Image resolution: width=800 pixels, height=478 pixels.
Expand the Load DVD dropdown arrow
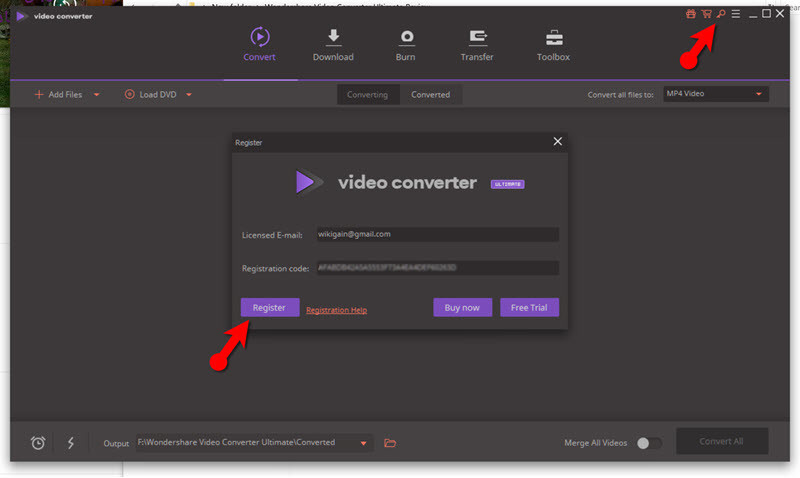(x=189, y=94)
